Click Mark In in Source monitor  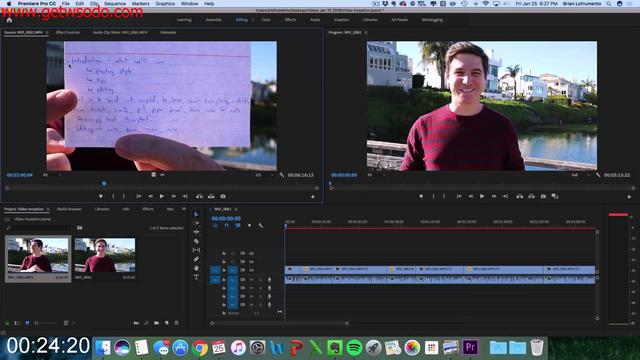click(113, 196)
